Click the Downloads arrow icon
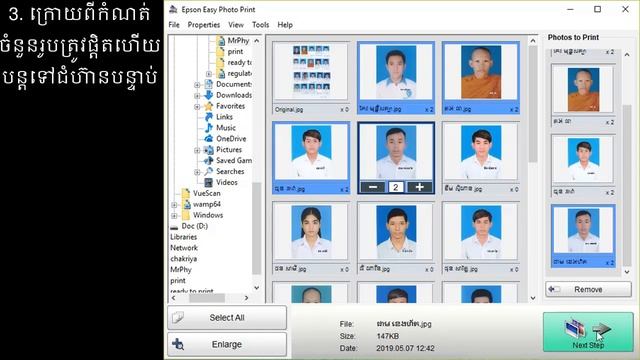The image size is (640, 360). click(x=209, y=95)
